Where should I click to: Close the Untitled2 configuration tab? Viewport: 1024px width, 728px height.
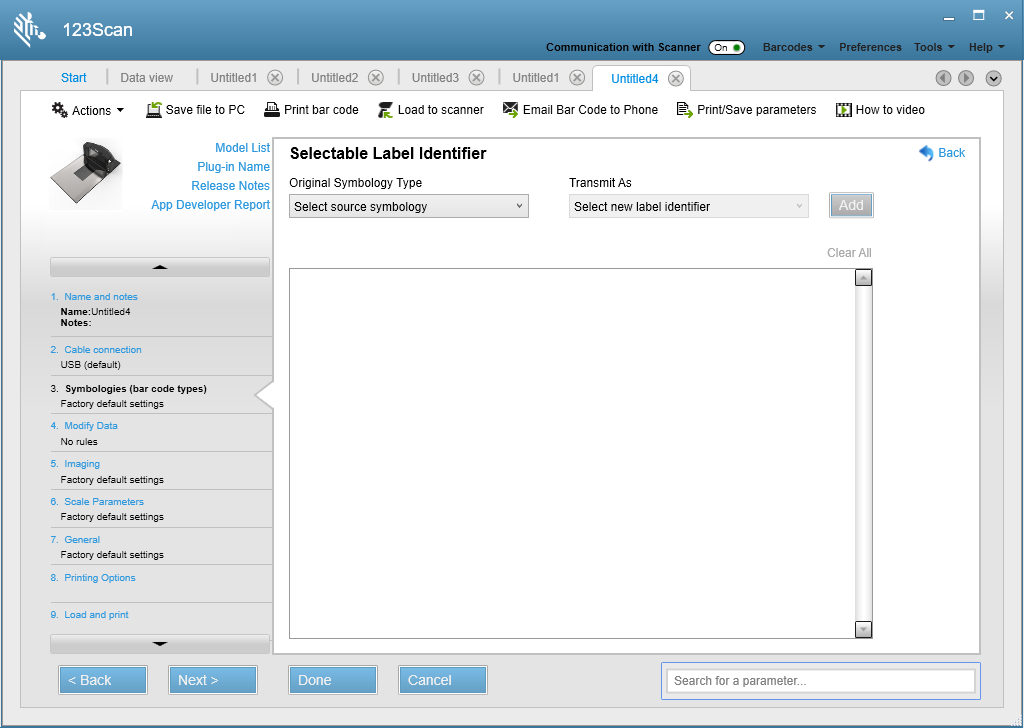[x=375, y=77]
